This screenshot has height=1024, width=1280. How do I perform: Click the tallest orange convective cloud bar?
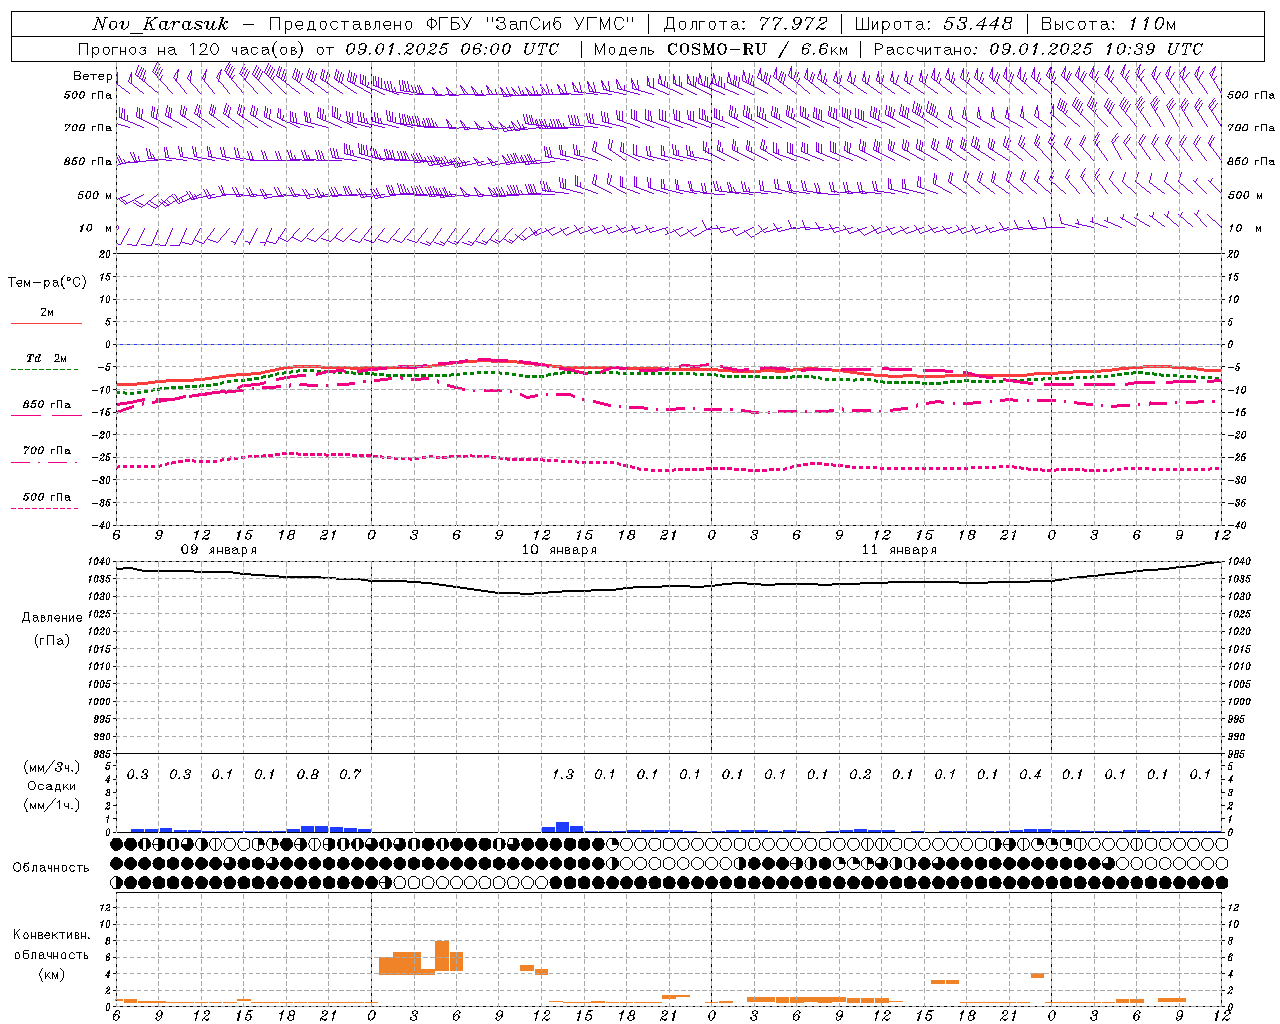click(442, 956)
